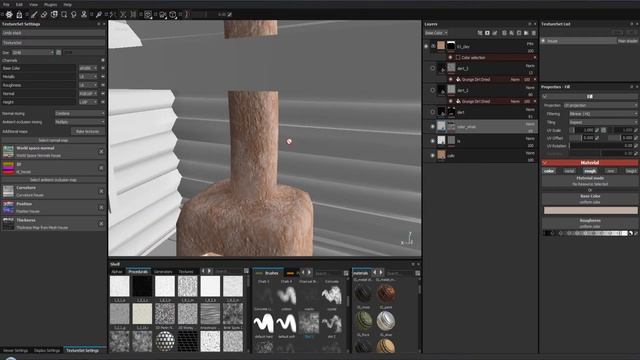
Task: Open the File menu
Action: pos(6,4)
